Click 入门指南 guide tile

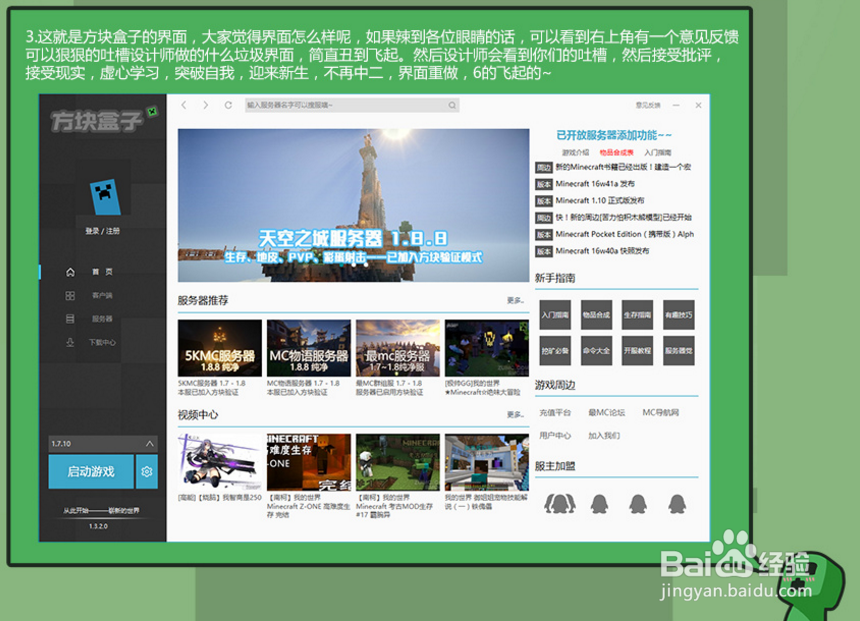click(x=555, y=315)
